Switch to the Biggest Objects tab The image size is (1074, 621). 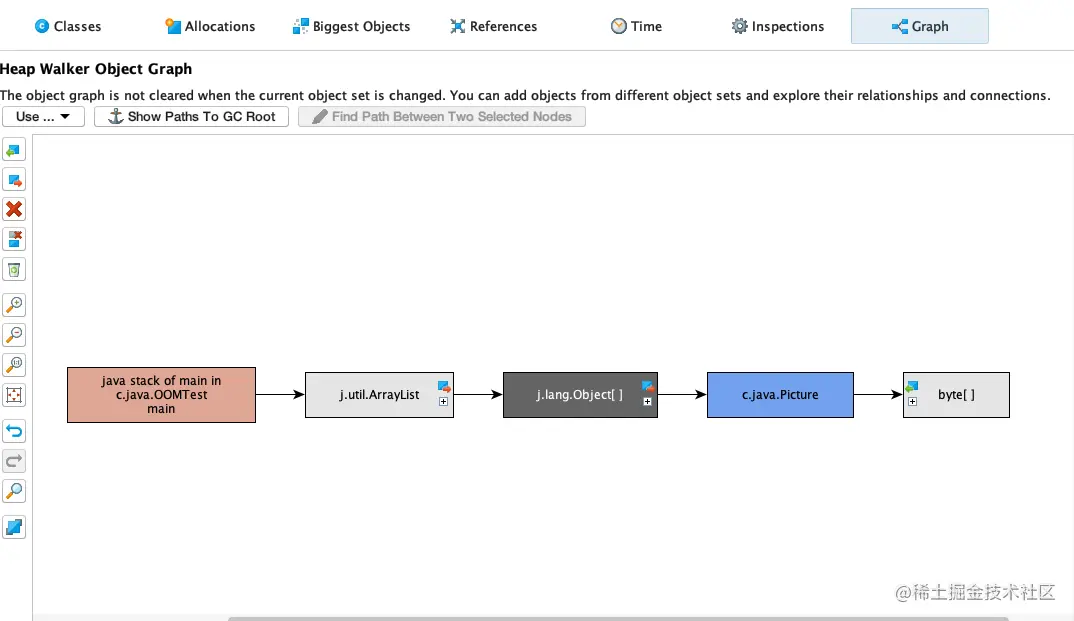point(351,26)
